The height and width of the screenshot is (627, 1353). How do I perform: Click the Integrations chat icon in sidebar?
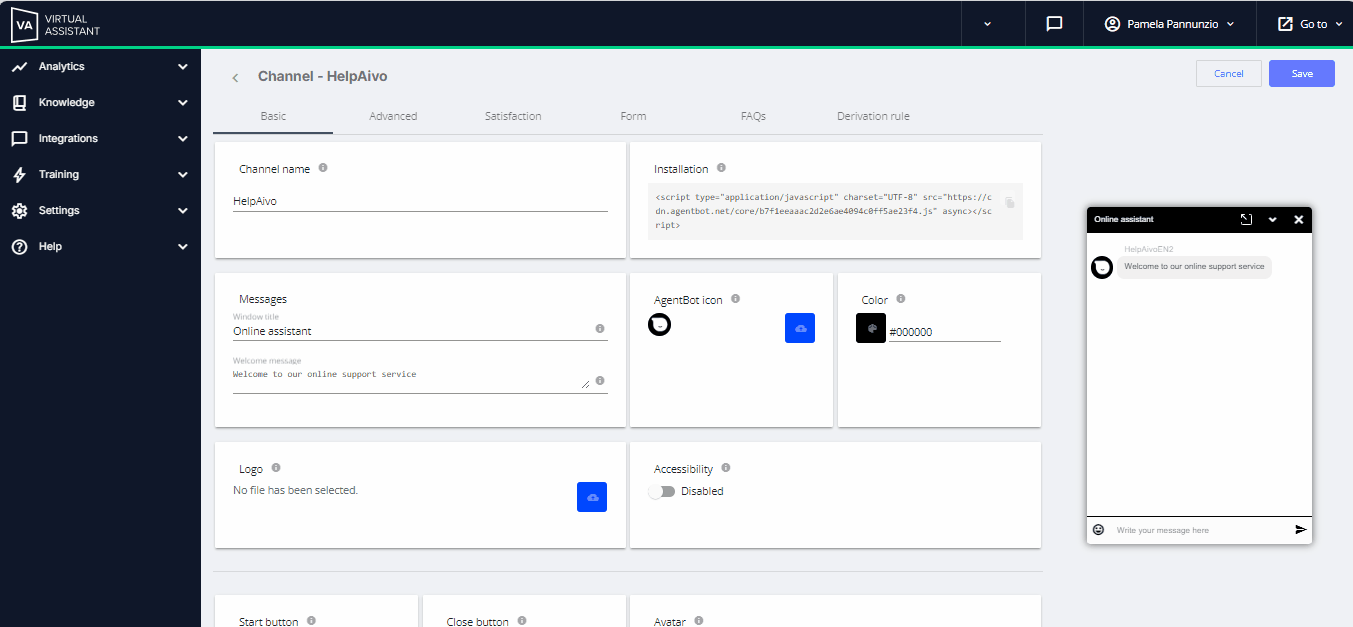coord(19,139)
